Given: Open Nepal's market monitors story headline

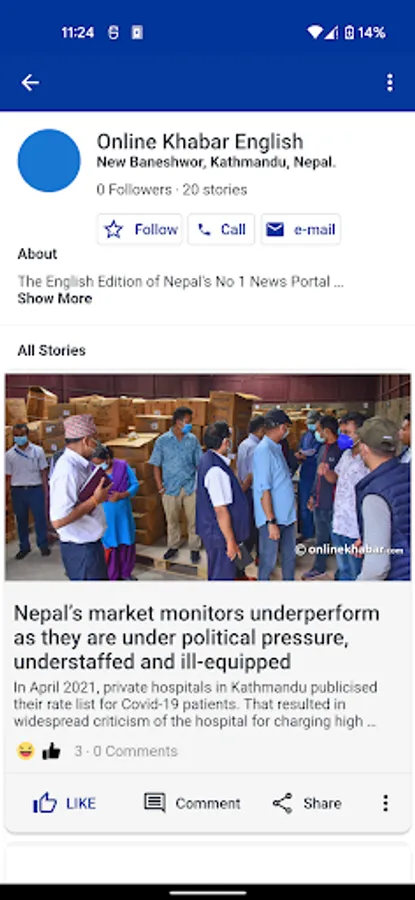Looking at the screenshot, I should tap(196, 637).
